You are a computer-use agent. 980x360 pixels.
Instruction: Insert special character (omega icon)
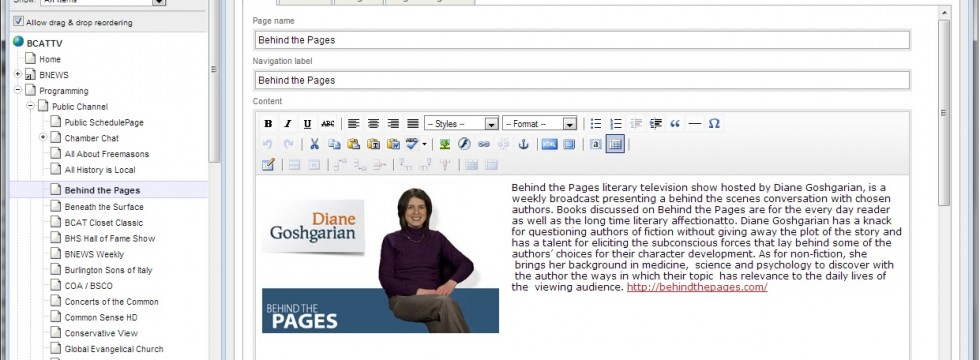(x=714, y=124)
